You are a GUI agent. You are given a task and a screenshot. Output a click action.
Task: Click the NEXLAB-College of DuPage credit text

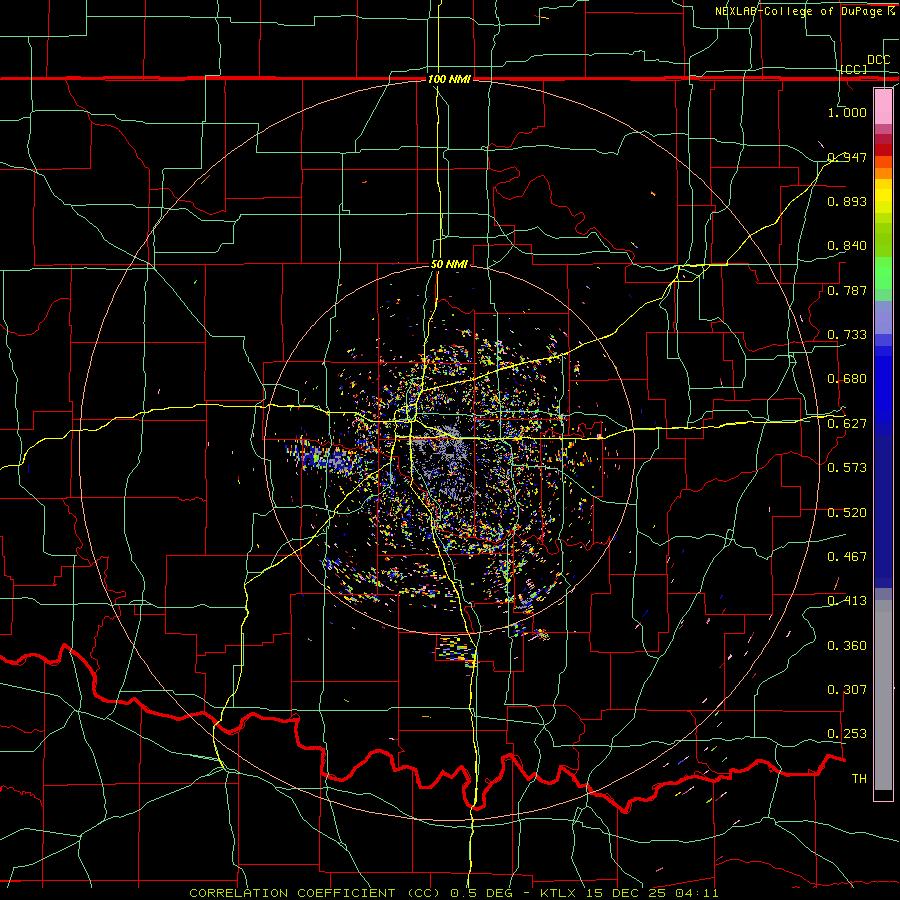[798, 11]
